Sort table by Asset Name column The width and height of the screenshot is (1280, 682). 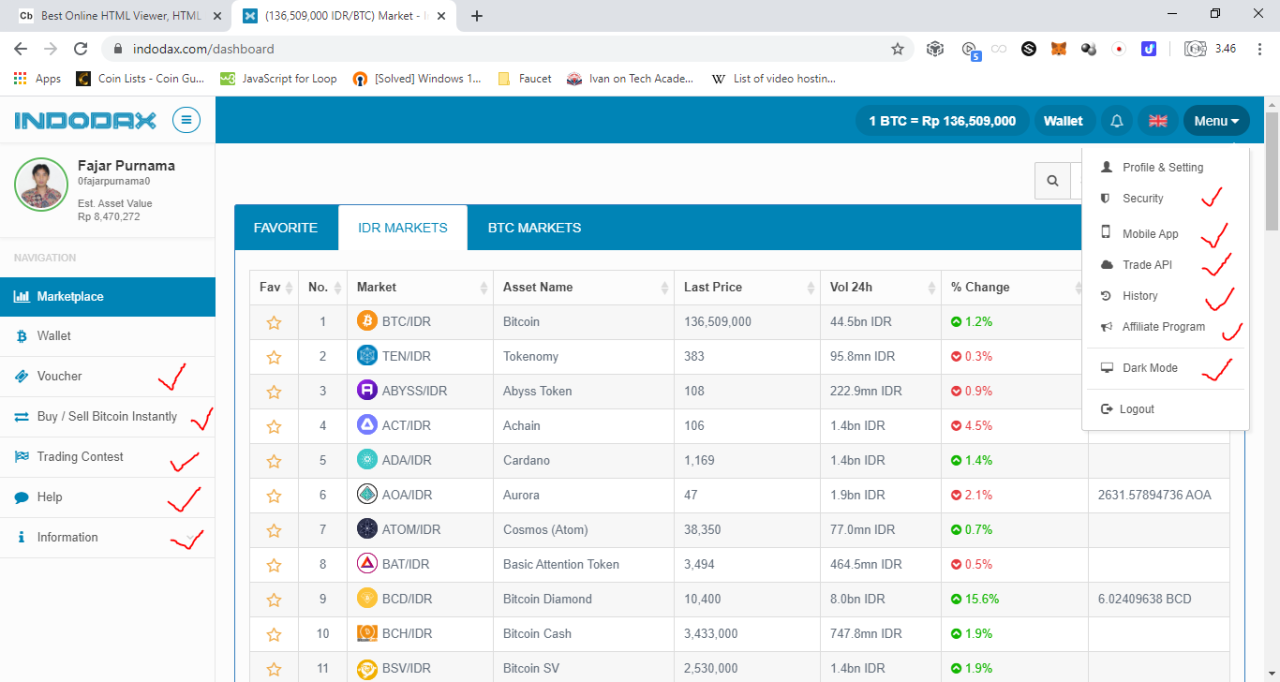coord(584,287)
